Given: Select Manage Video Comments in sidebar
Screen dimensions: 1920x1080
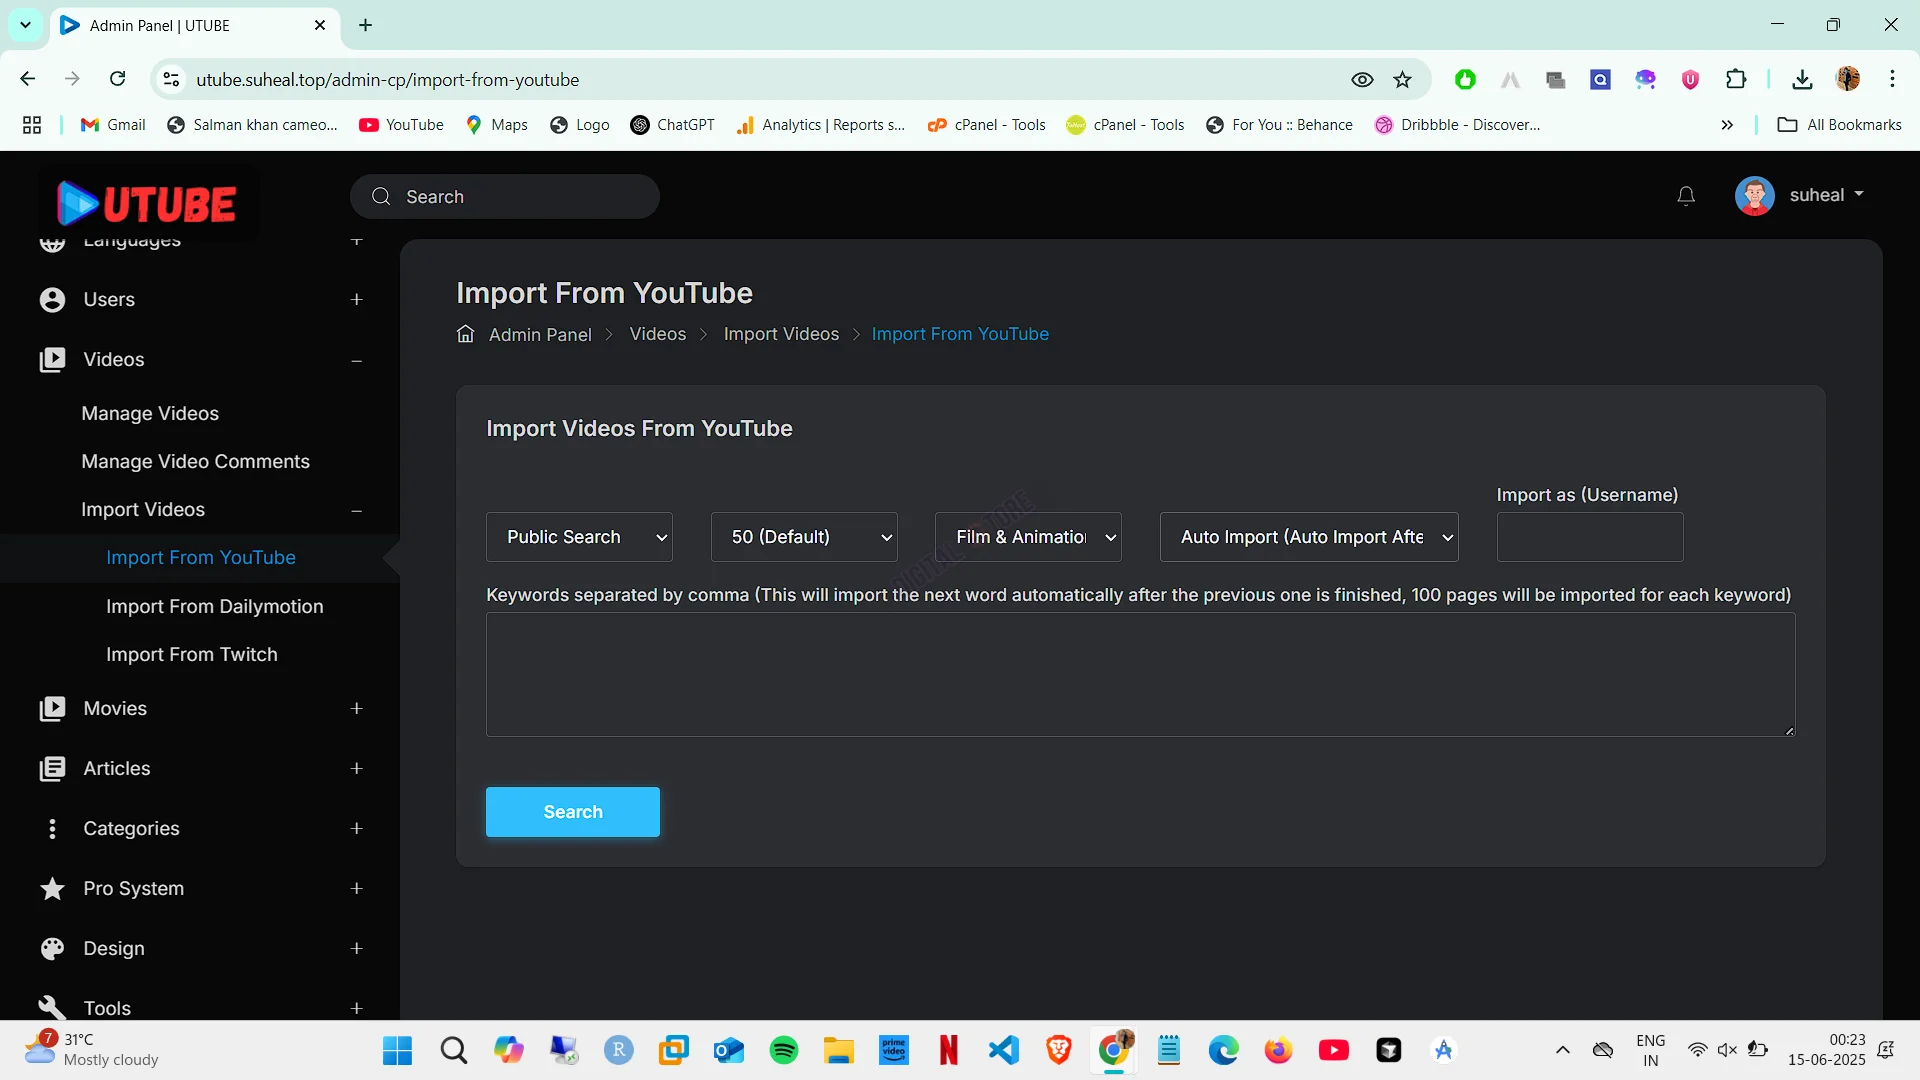Looking at the screenshot, I should [x=196, y=462].
